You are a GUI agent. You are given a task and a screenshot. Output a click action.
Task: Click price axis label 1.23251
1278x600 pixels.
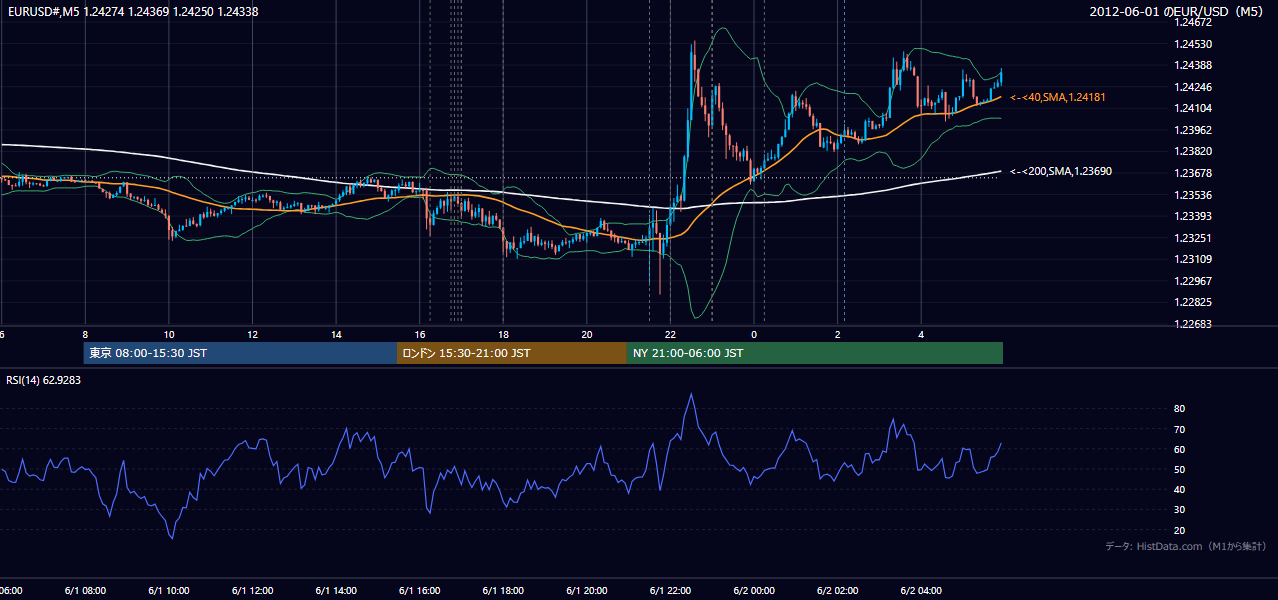pyautogui.click(x=1192, y=238)
